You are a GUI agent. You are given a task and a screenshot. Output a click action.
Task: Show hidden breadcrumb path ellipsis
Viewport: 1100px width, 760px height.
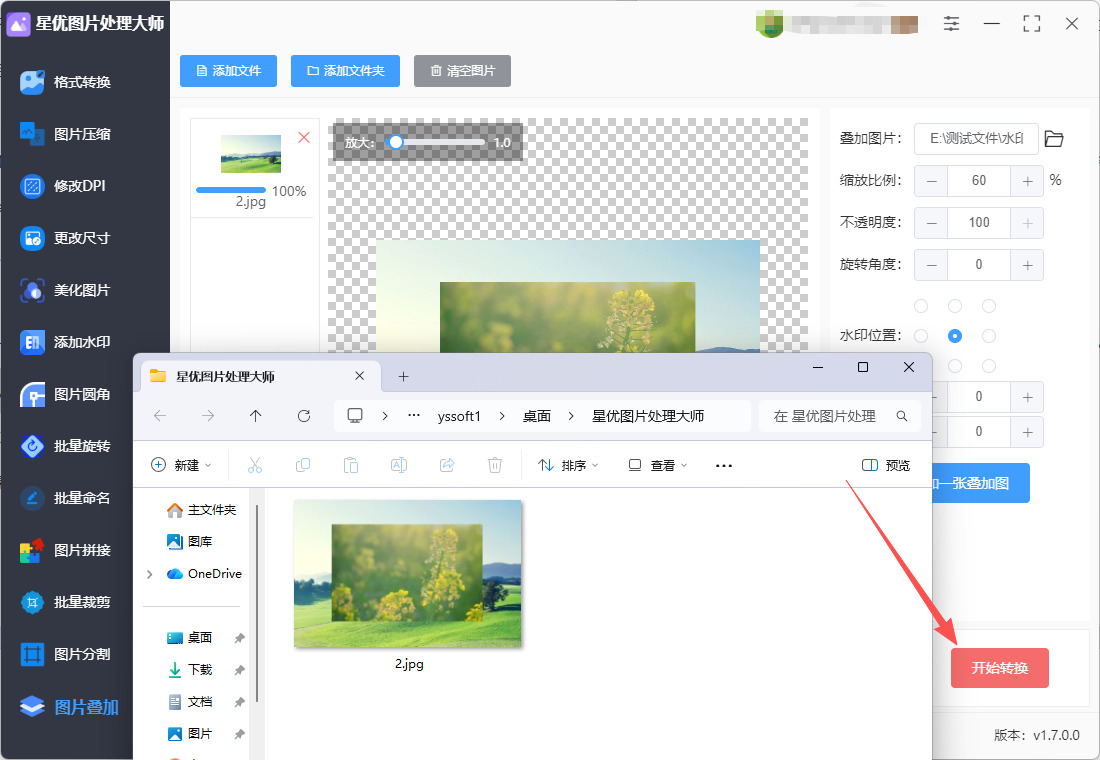(414, 416)
